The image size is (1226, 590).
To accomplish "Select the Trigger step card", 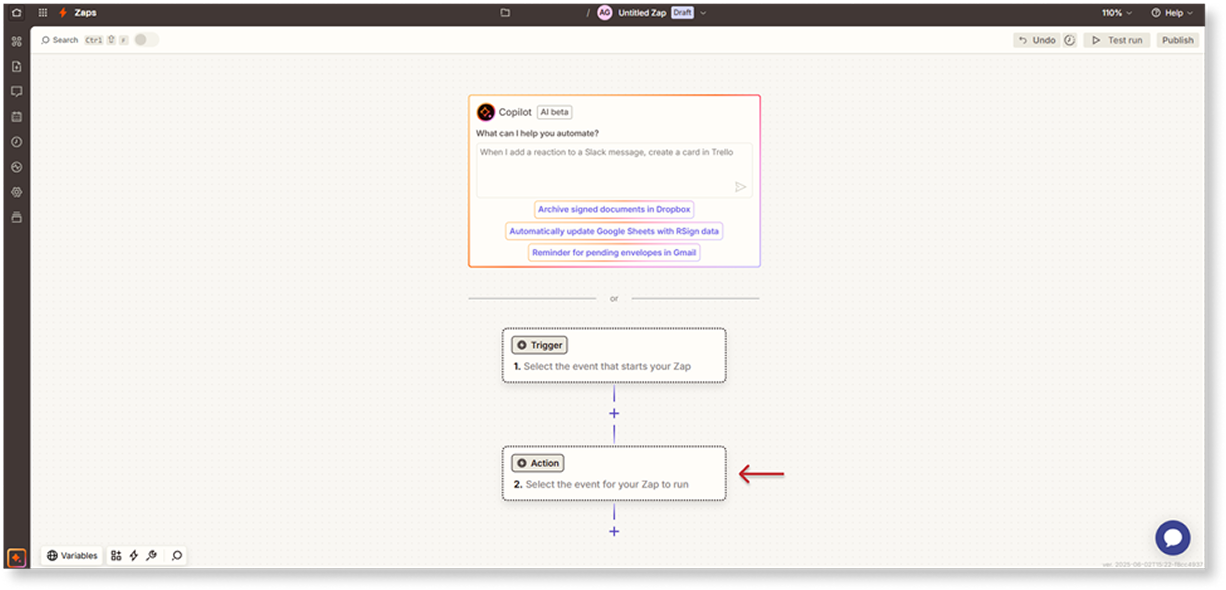I will 613,355.
